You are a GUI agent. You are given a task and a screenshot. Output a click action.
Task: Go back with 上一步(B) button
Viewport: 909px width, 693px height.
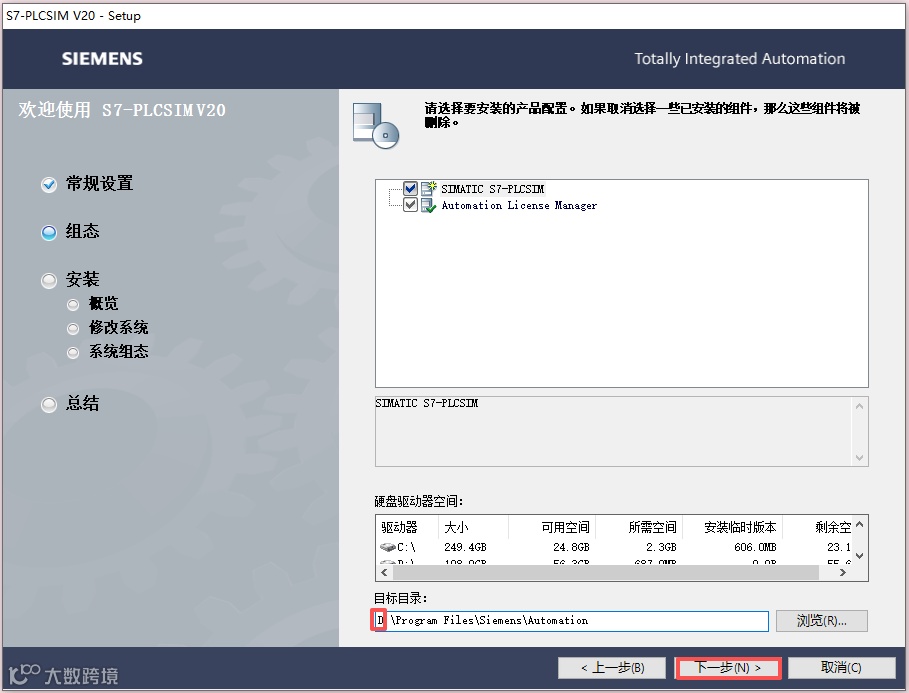[612, 667]
